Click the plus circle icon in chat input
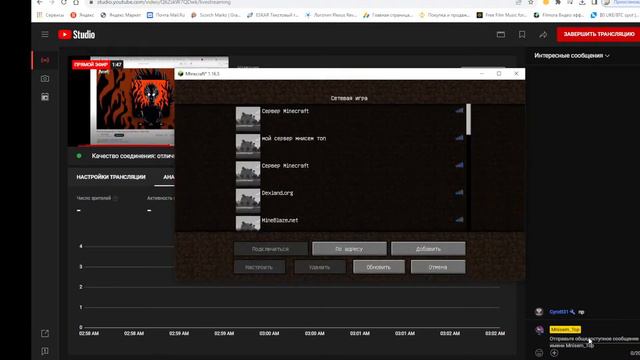 pos(554,353)
